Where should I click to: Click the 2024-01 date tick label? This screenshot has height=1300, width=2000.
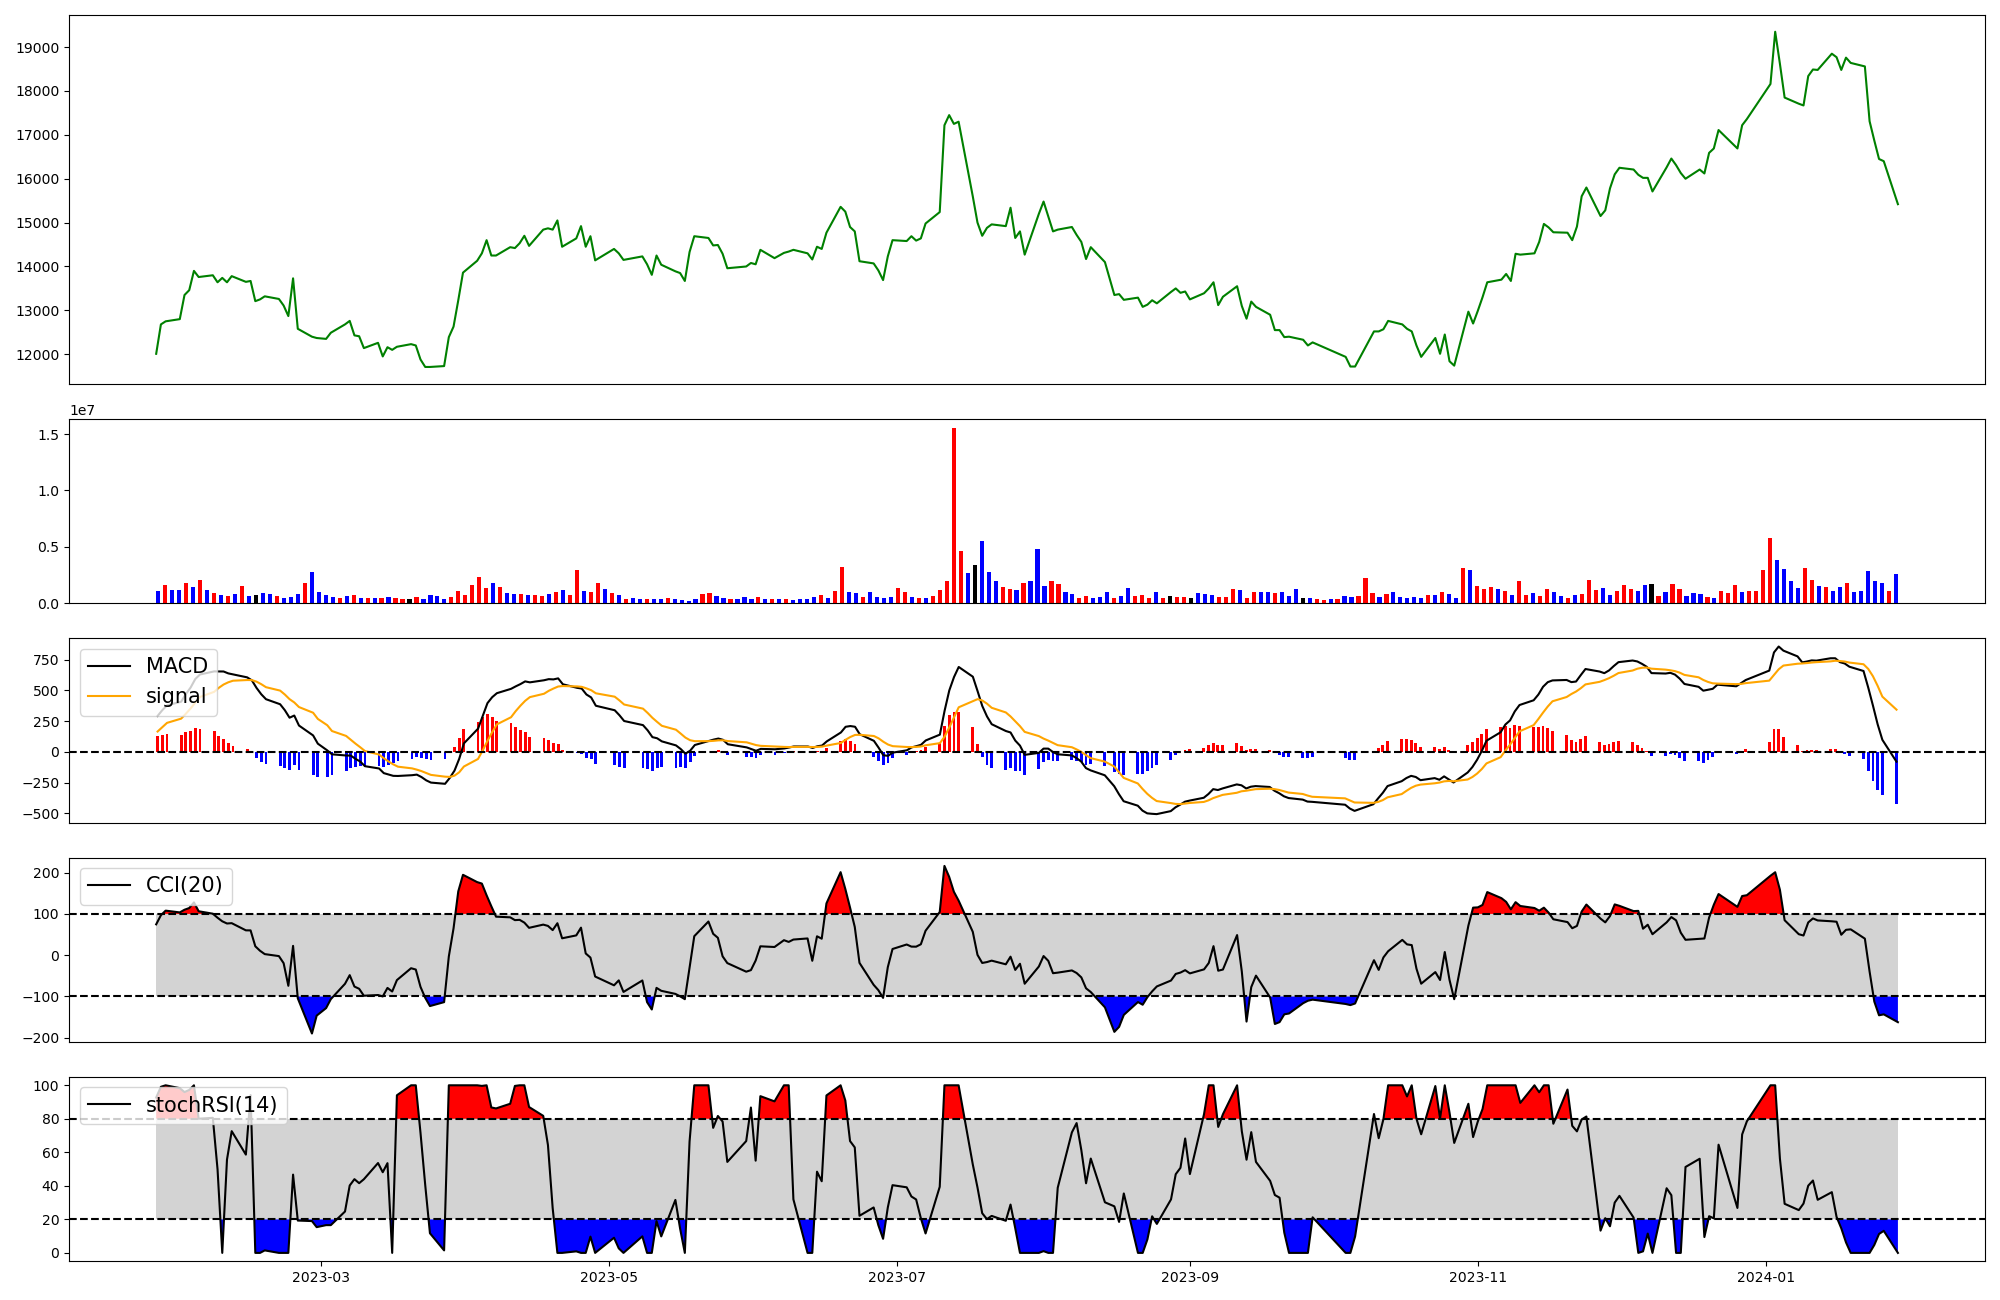(1766, 1277)
